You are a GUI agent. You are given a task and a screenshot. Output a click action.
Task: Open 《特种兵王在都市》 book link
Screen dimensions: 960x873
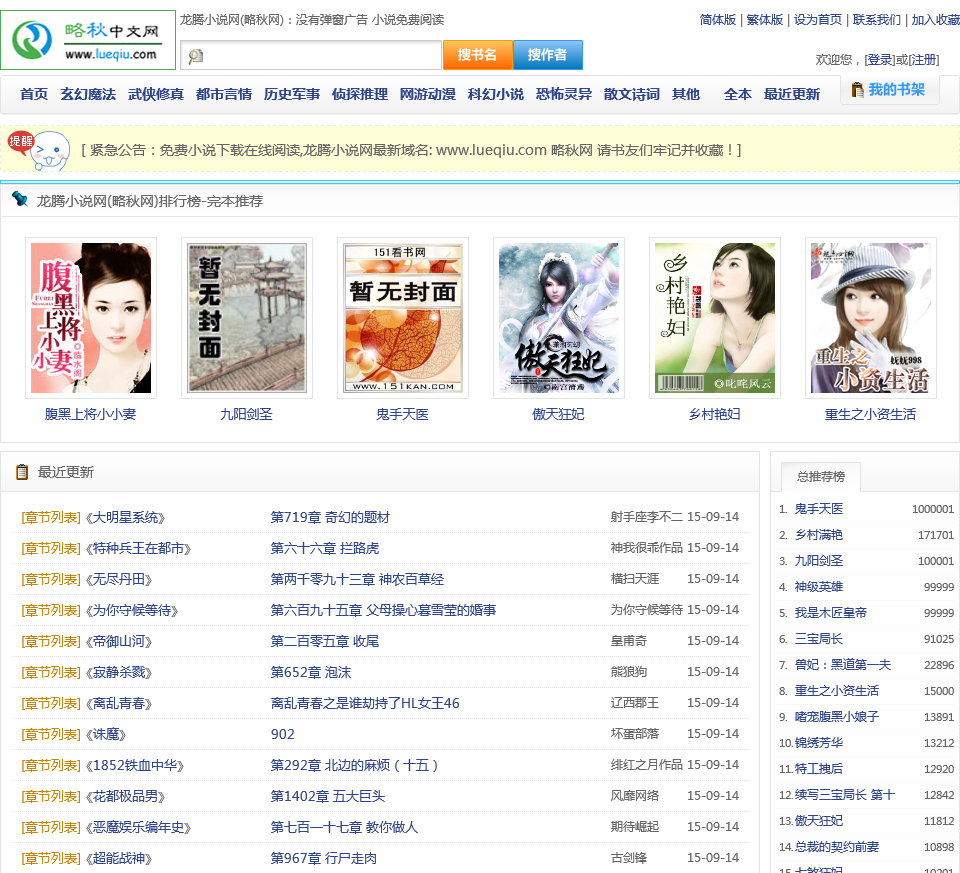pos(138,549)
